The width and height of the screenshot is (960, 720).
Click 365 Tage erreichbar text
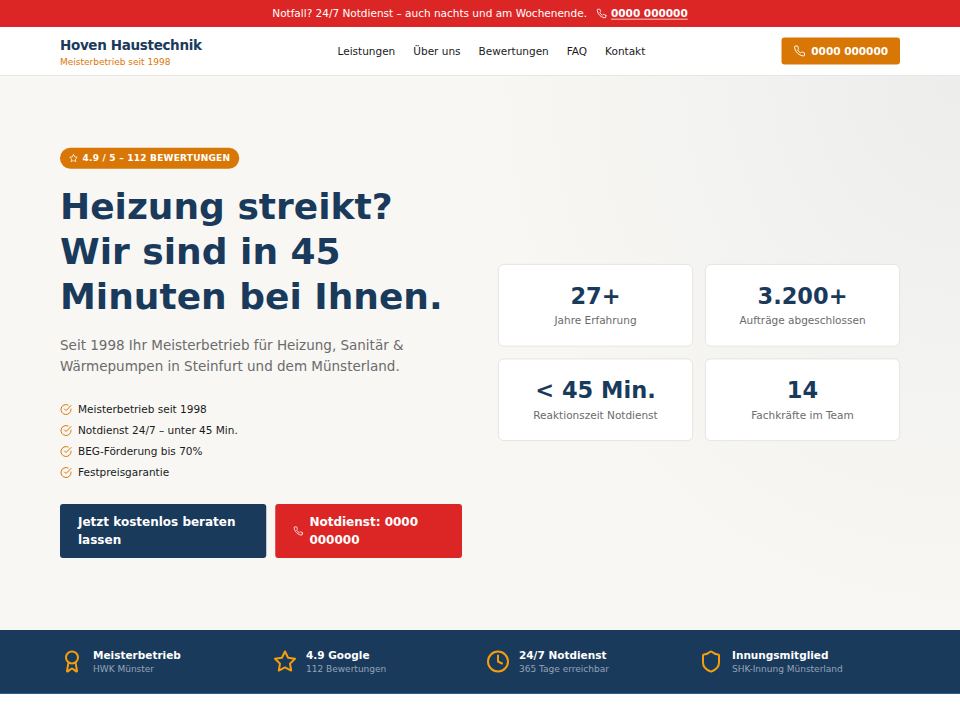564,669
